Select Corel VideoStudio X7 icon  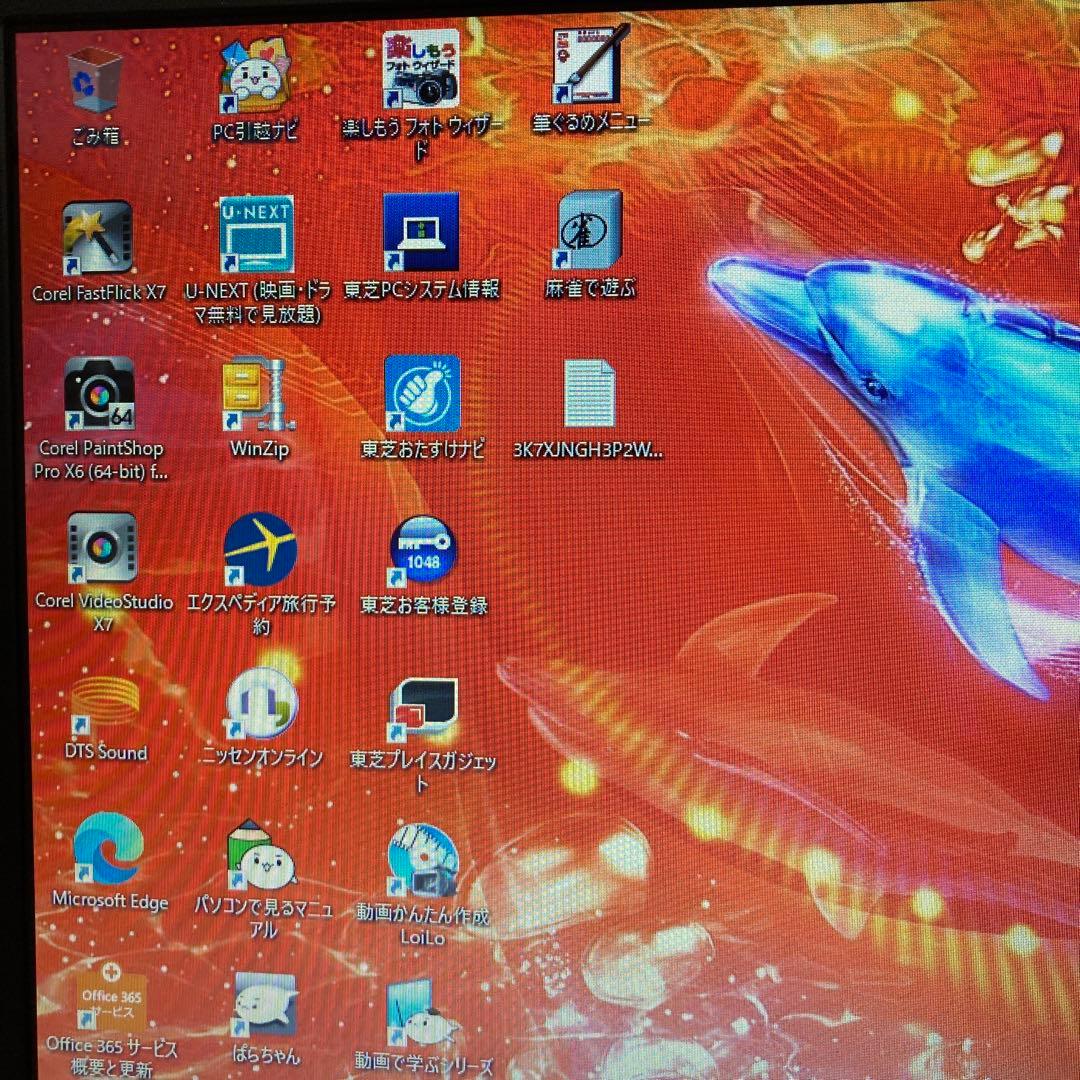coord(102,548)
